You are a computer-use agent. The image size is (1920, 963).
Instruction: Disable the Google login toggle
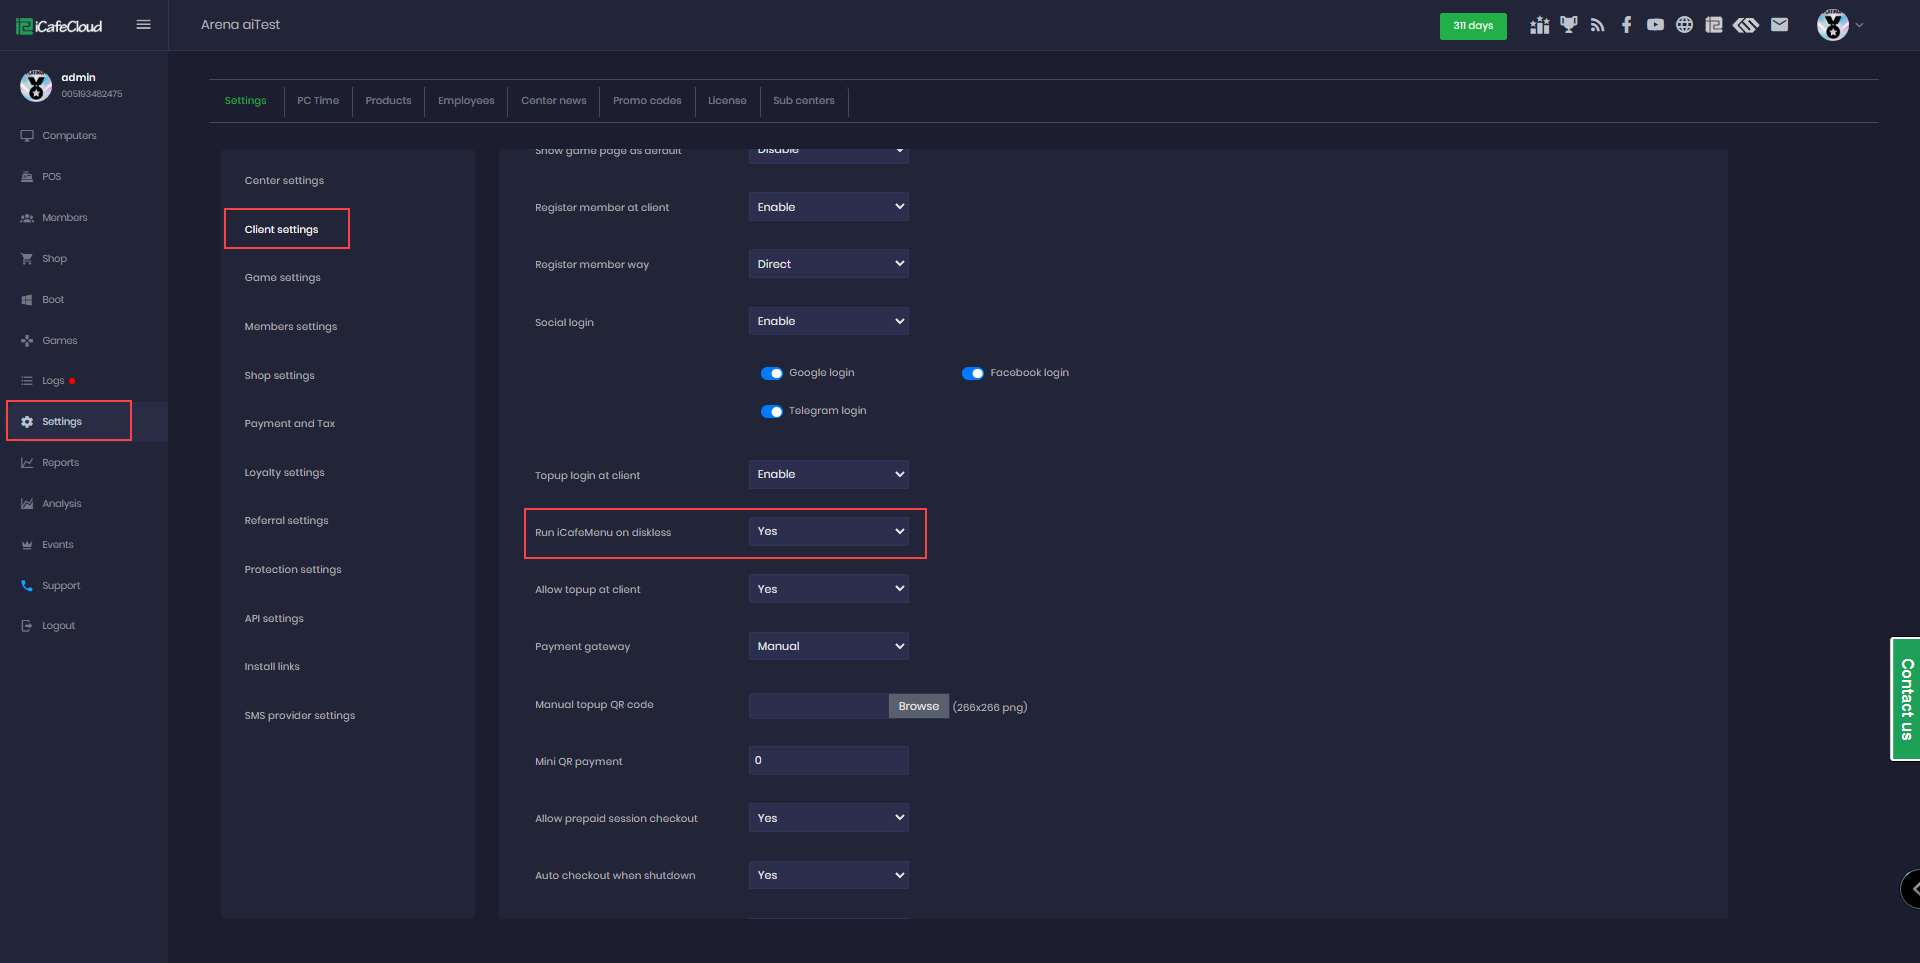pos(771,373)
